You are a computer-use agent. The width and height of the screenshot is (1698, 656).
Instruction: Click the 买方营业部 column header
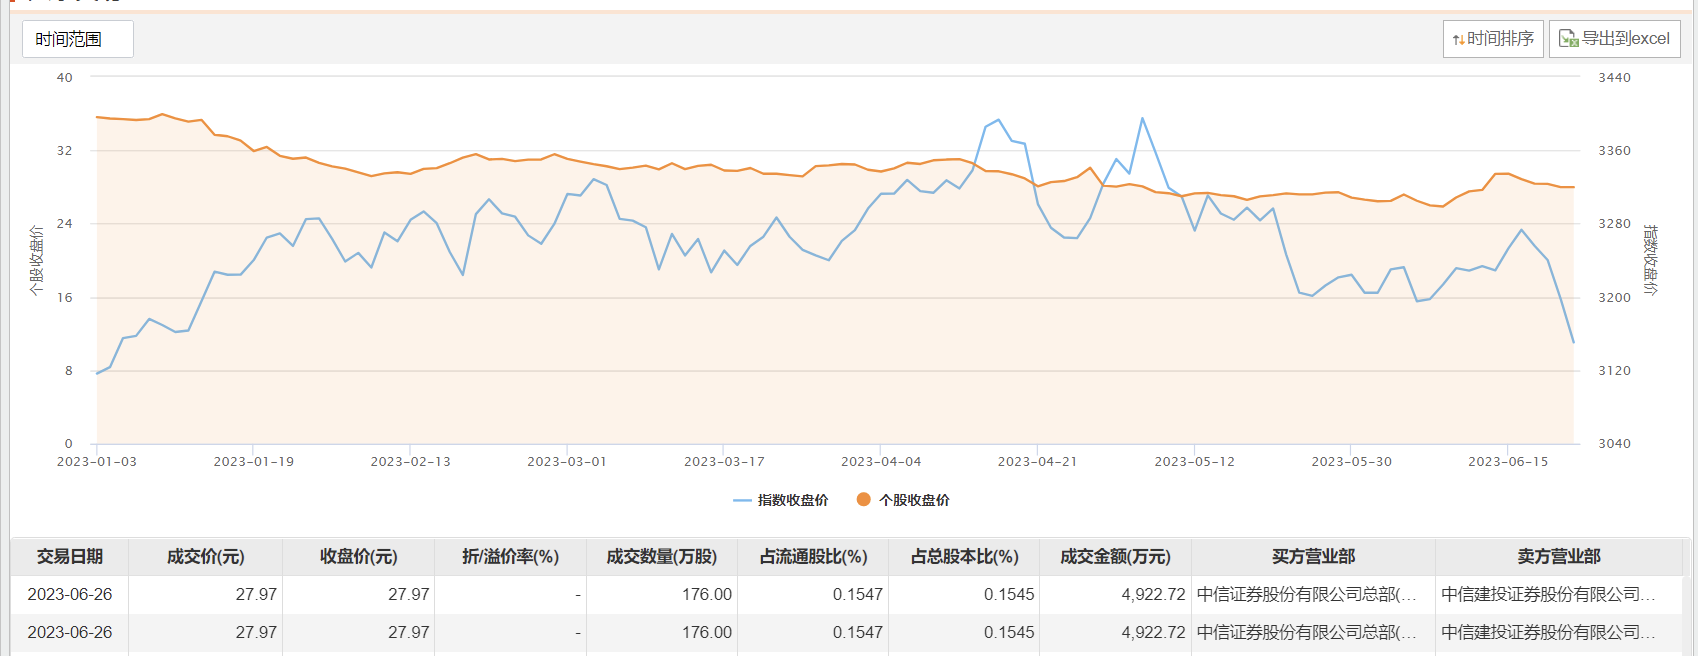click(1314, 557)
